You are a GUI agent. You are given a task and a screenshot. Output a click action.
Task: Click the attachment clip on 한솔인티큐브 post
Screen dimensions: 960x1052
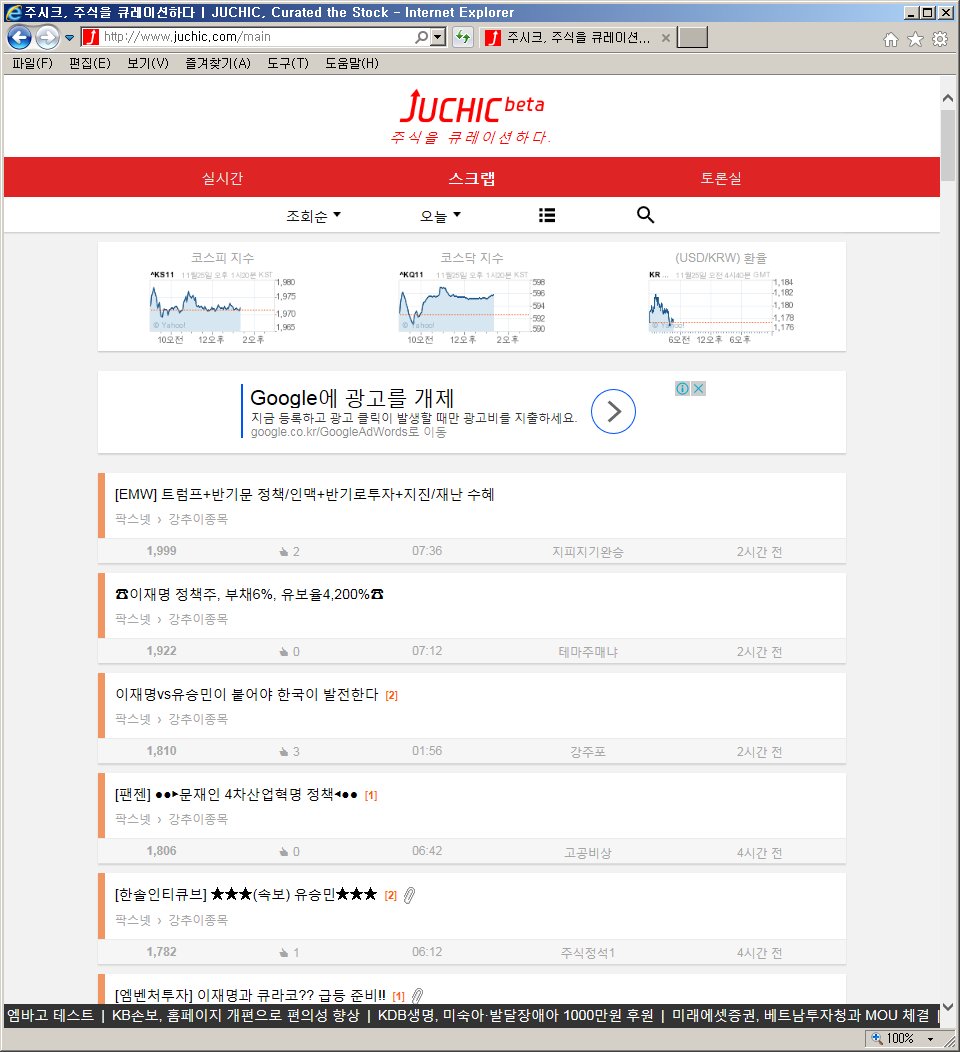coord(409,895)
